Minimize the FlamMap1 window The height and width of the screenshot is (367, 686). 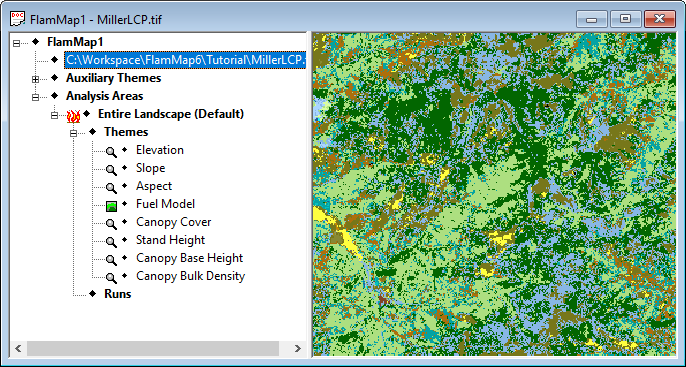(592, 19)
